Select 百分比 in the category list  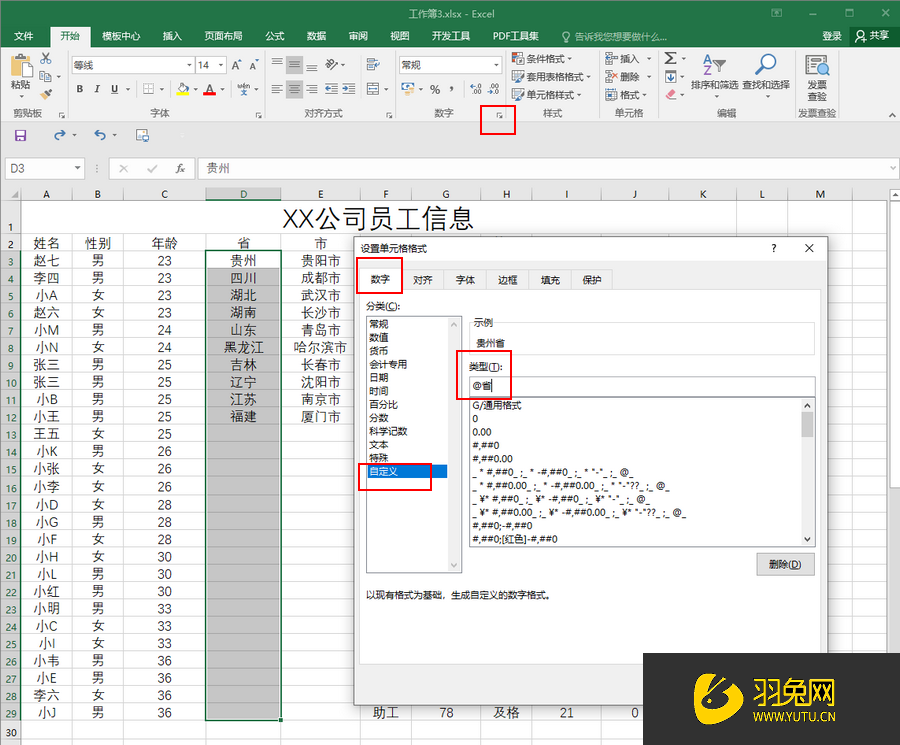(x=383, y=405)
